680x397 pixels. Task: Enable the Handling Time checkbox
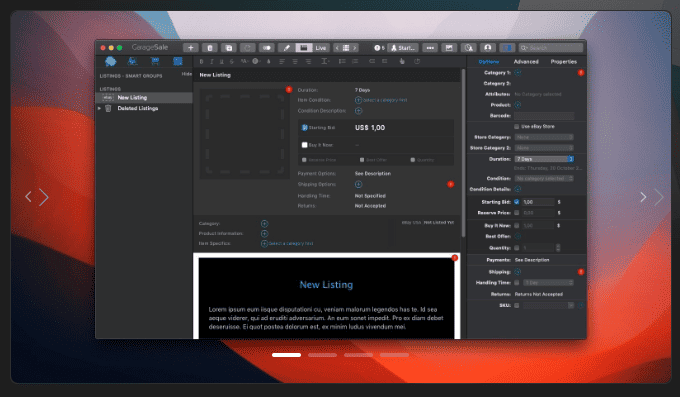517,282
